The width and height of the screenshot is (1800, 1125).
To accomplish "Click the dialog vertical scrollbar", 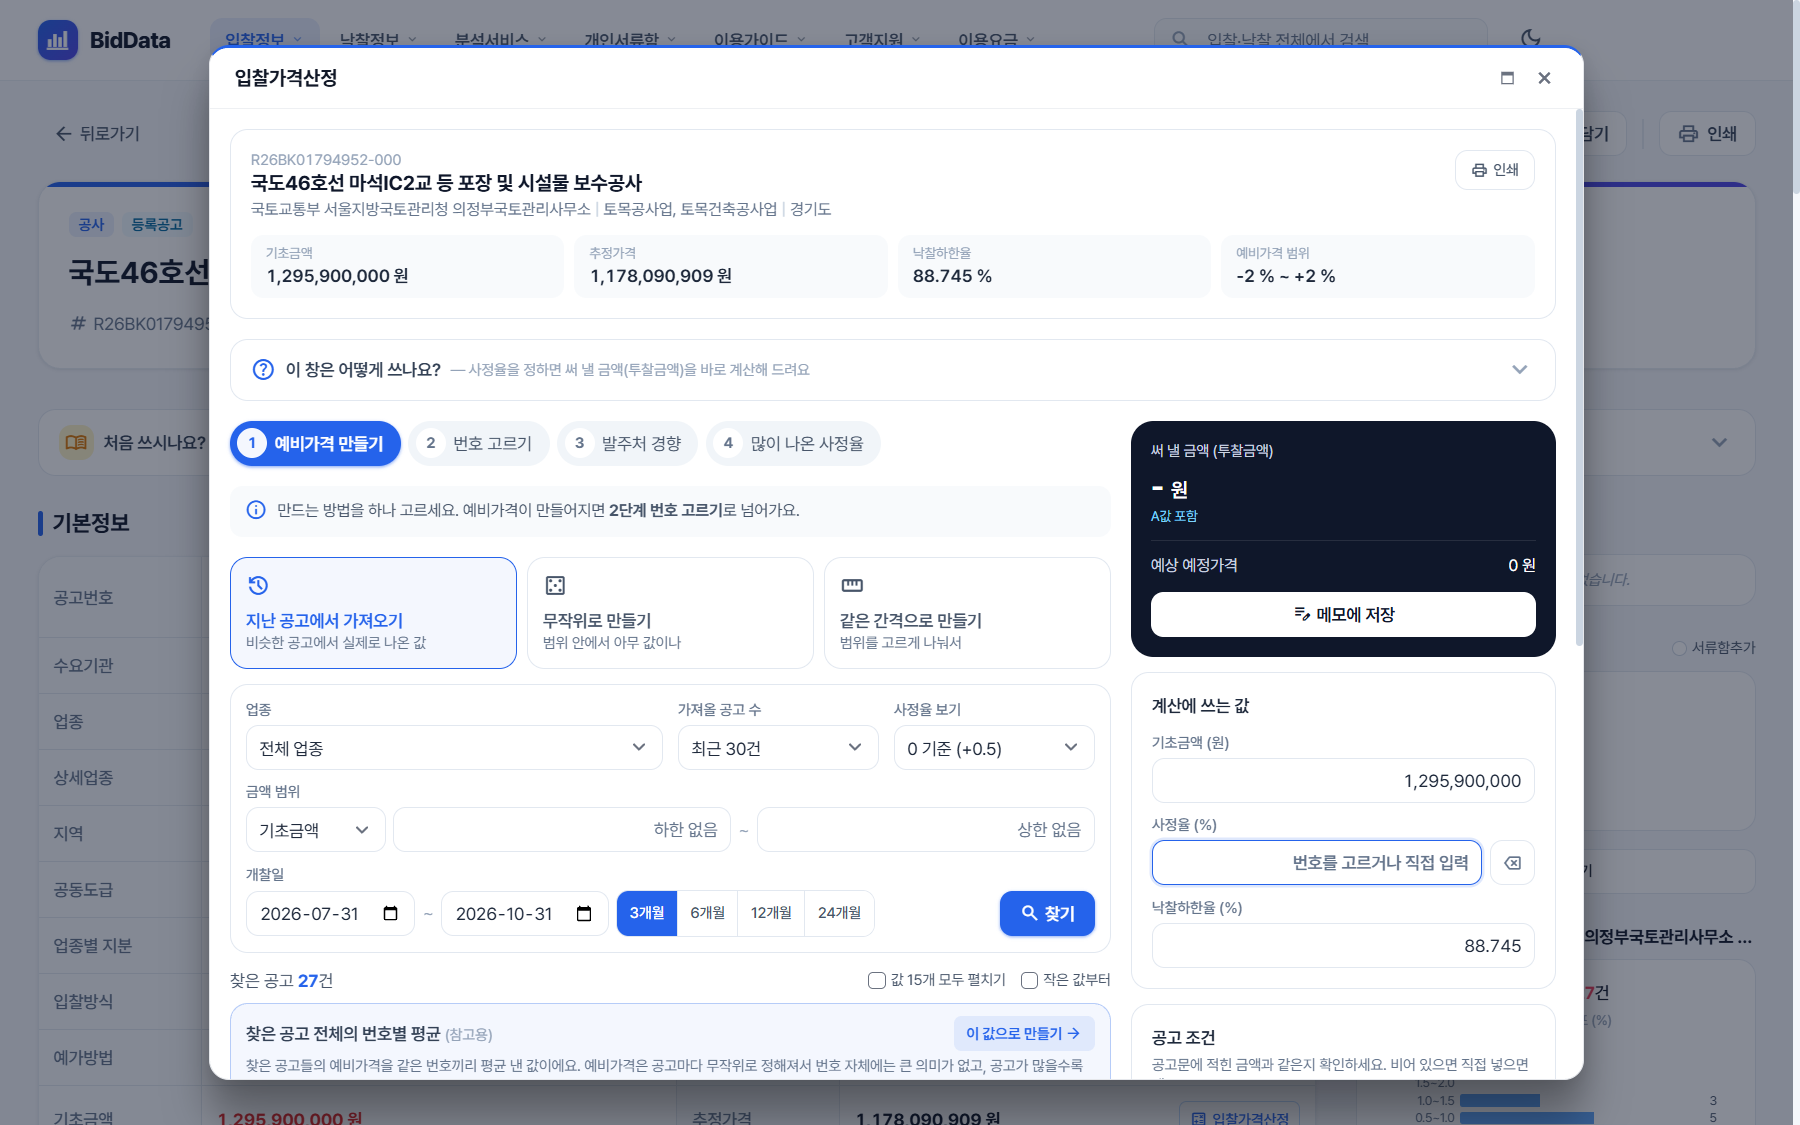I will pyautogui.click(x=1579, y=380).
